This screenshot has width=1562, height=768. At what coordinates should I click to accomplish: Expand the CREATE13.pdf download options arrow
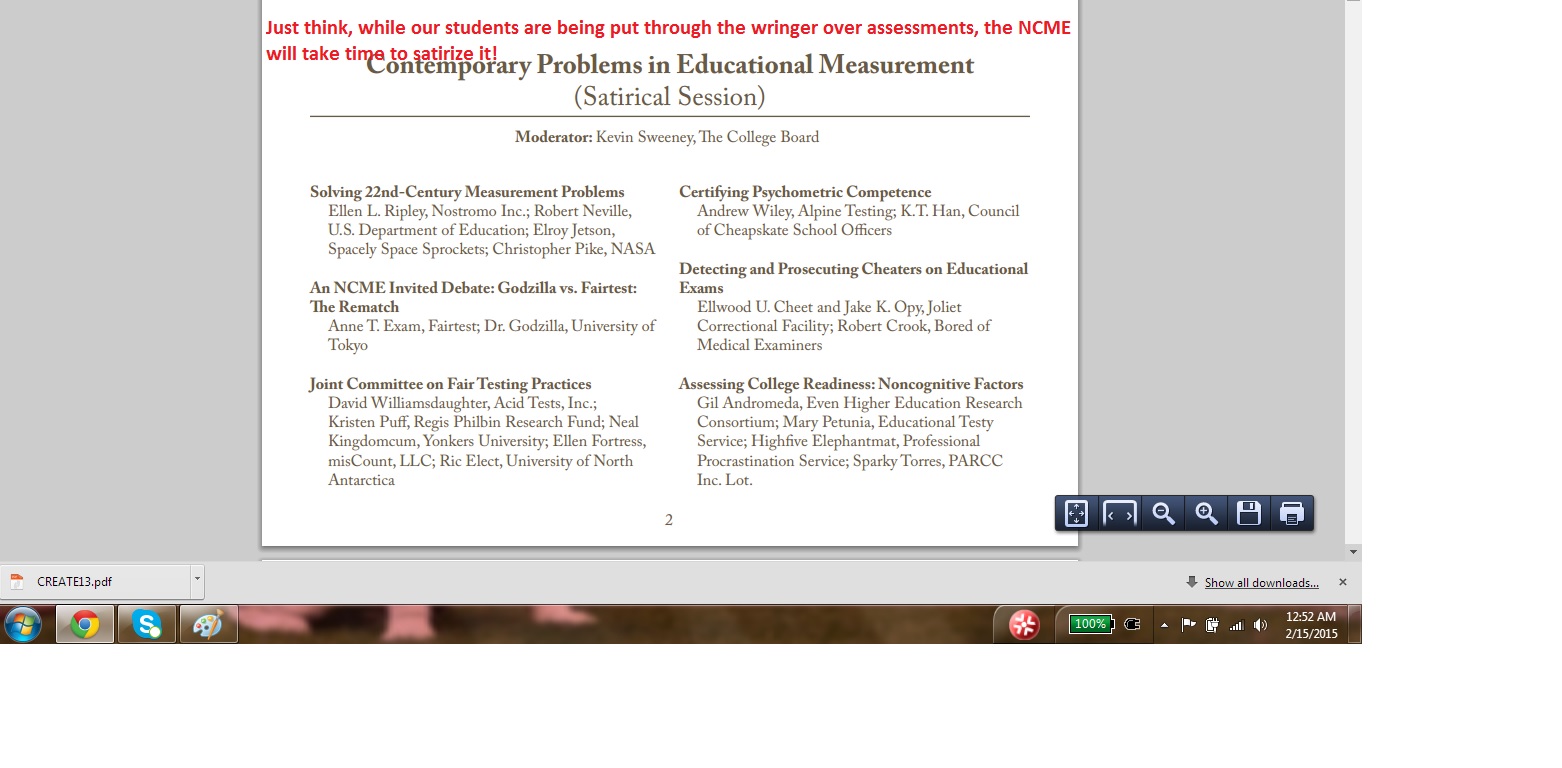coord(197,580)
